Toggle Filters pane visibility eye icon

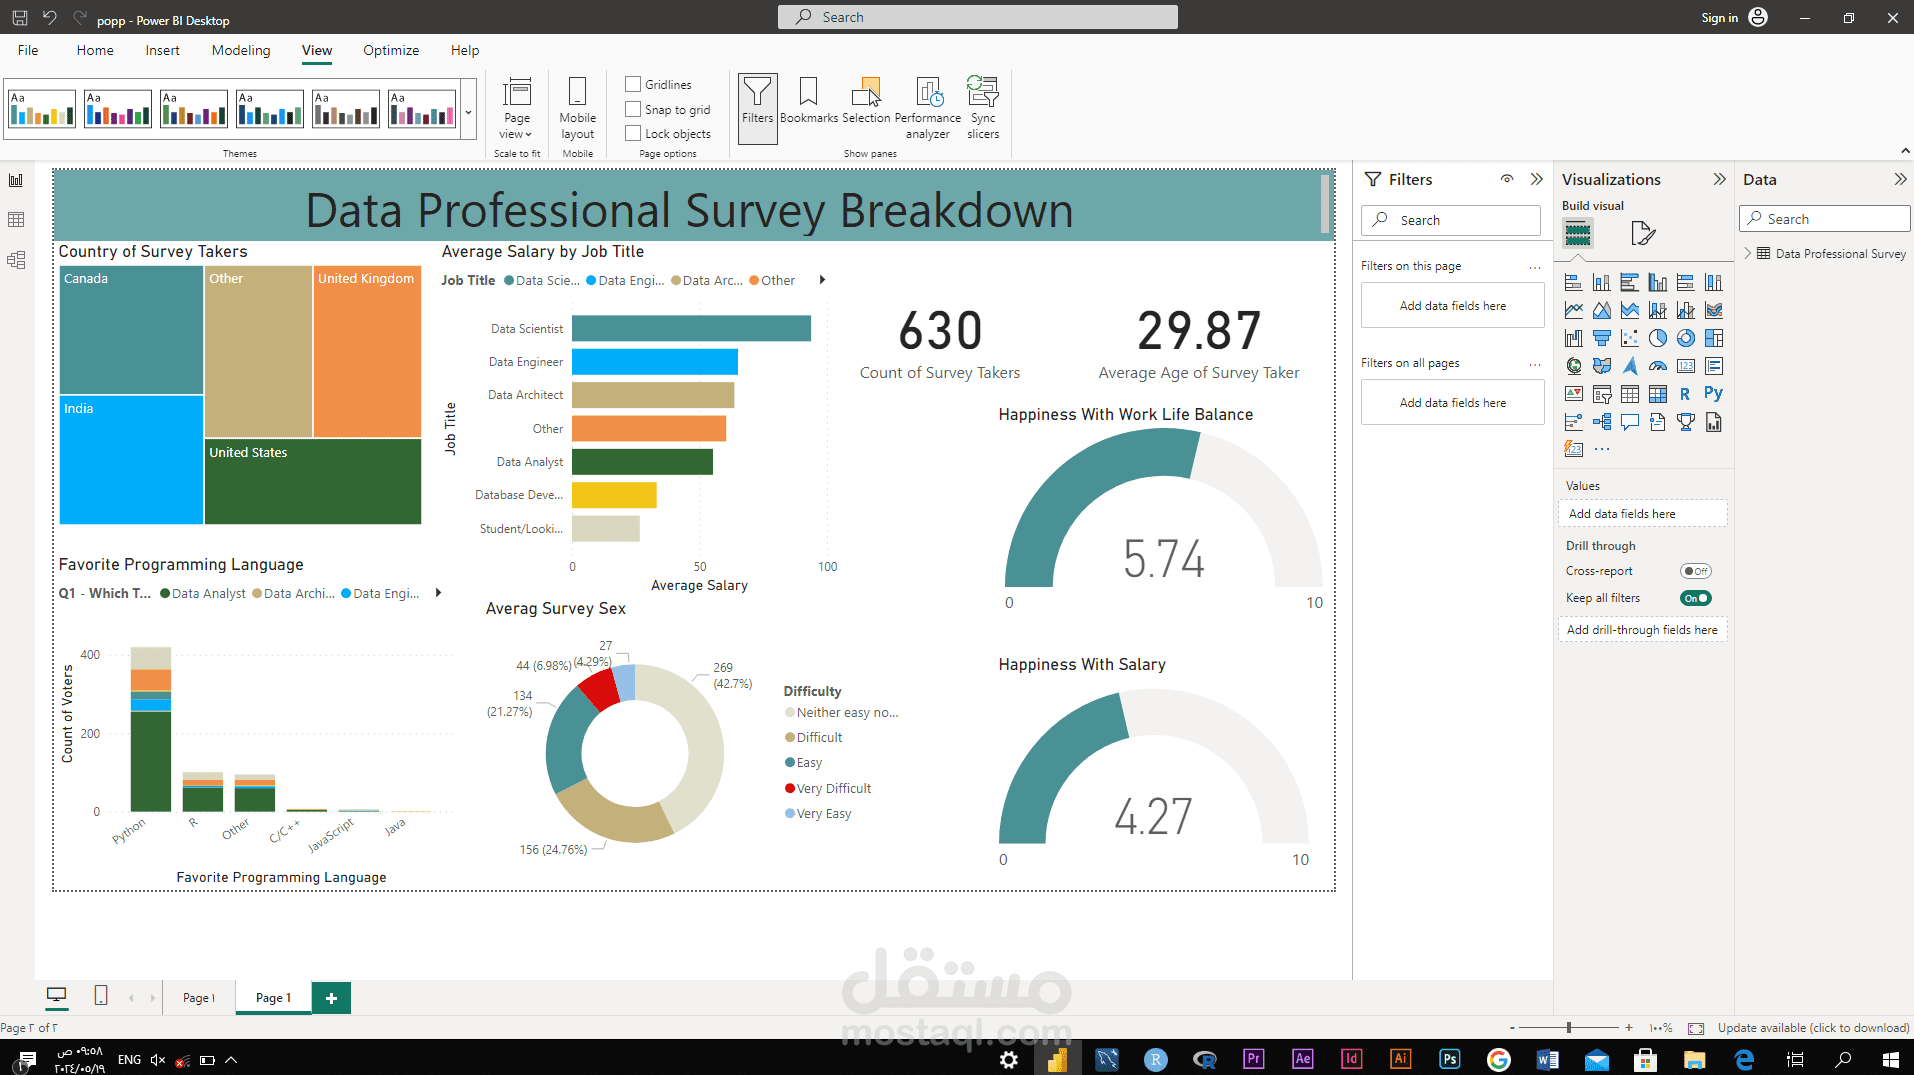click(1506, 179)
